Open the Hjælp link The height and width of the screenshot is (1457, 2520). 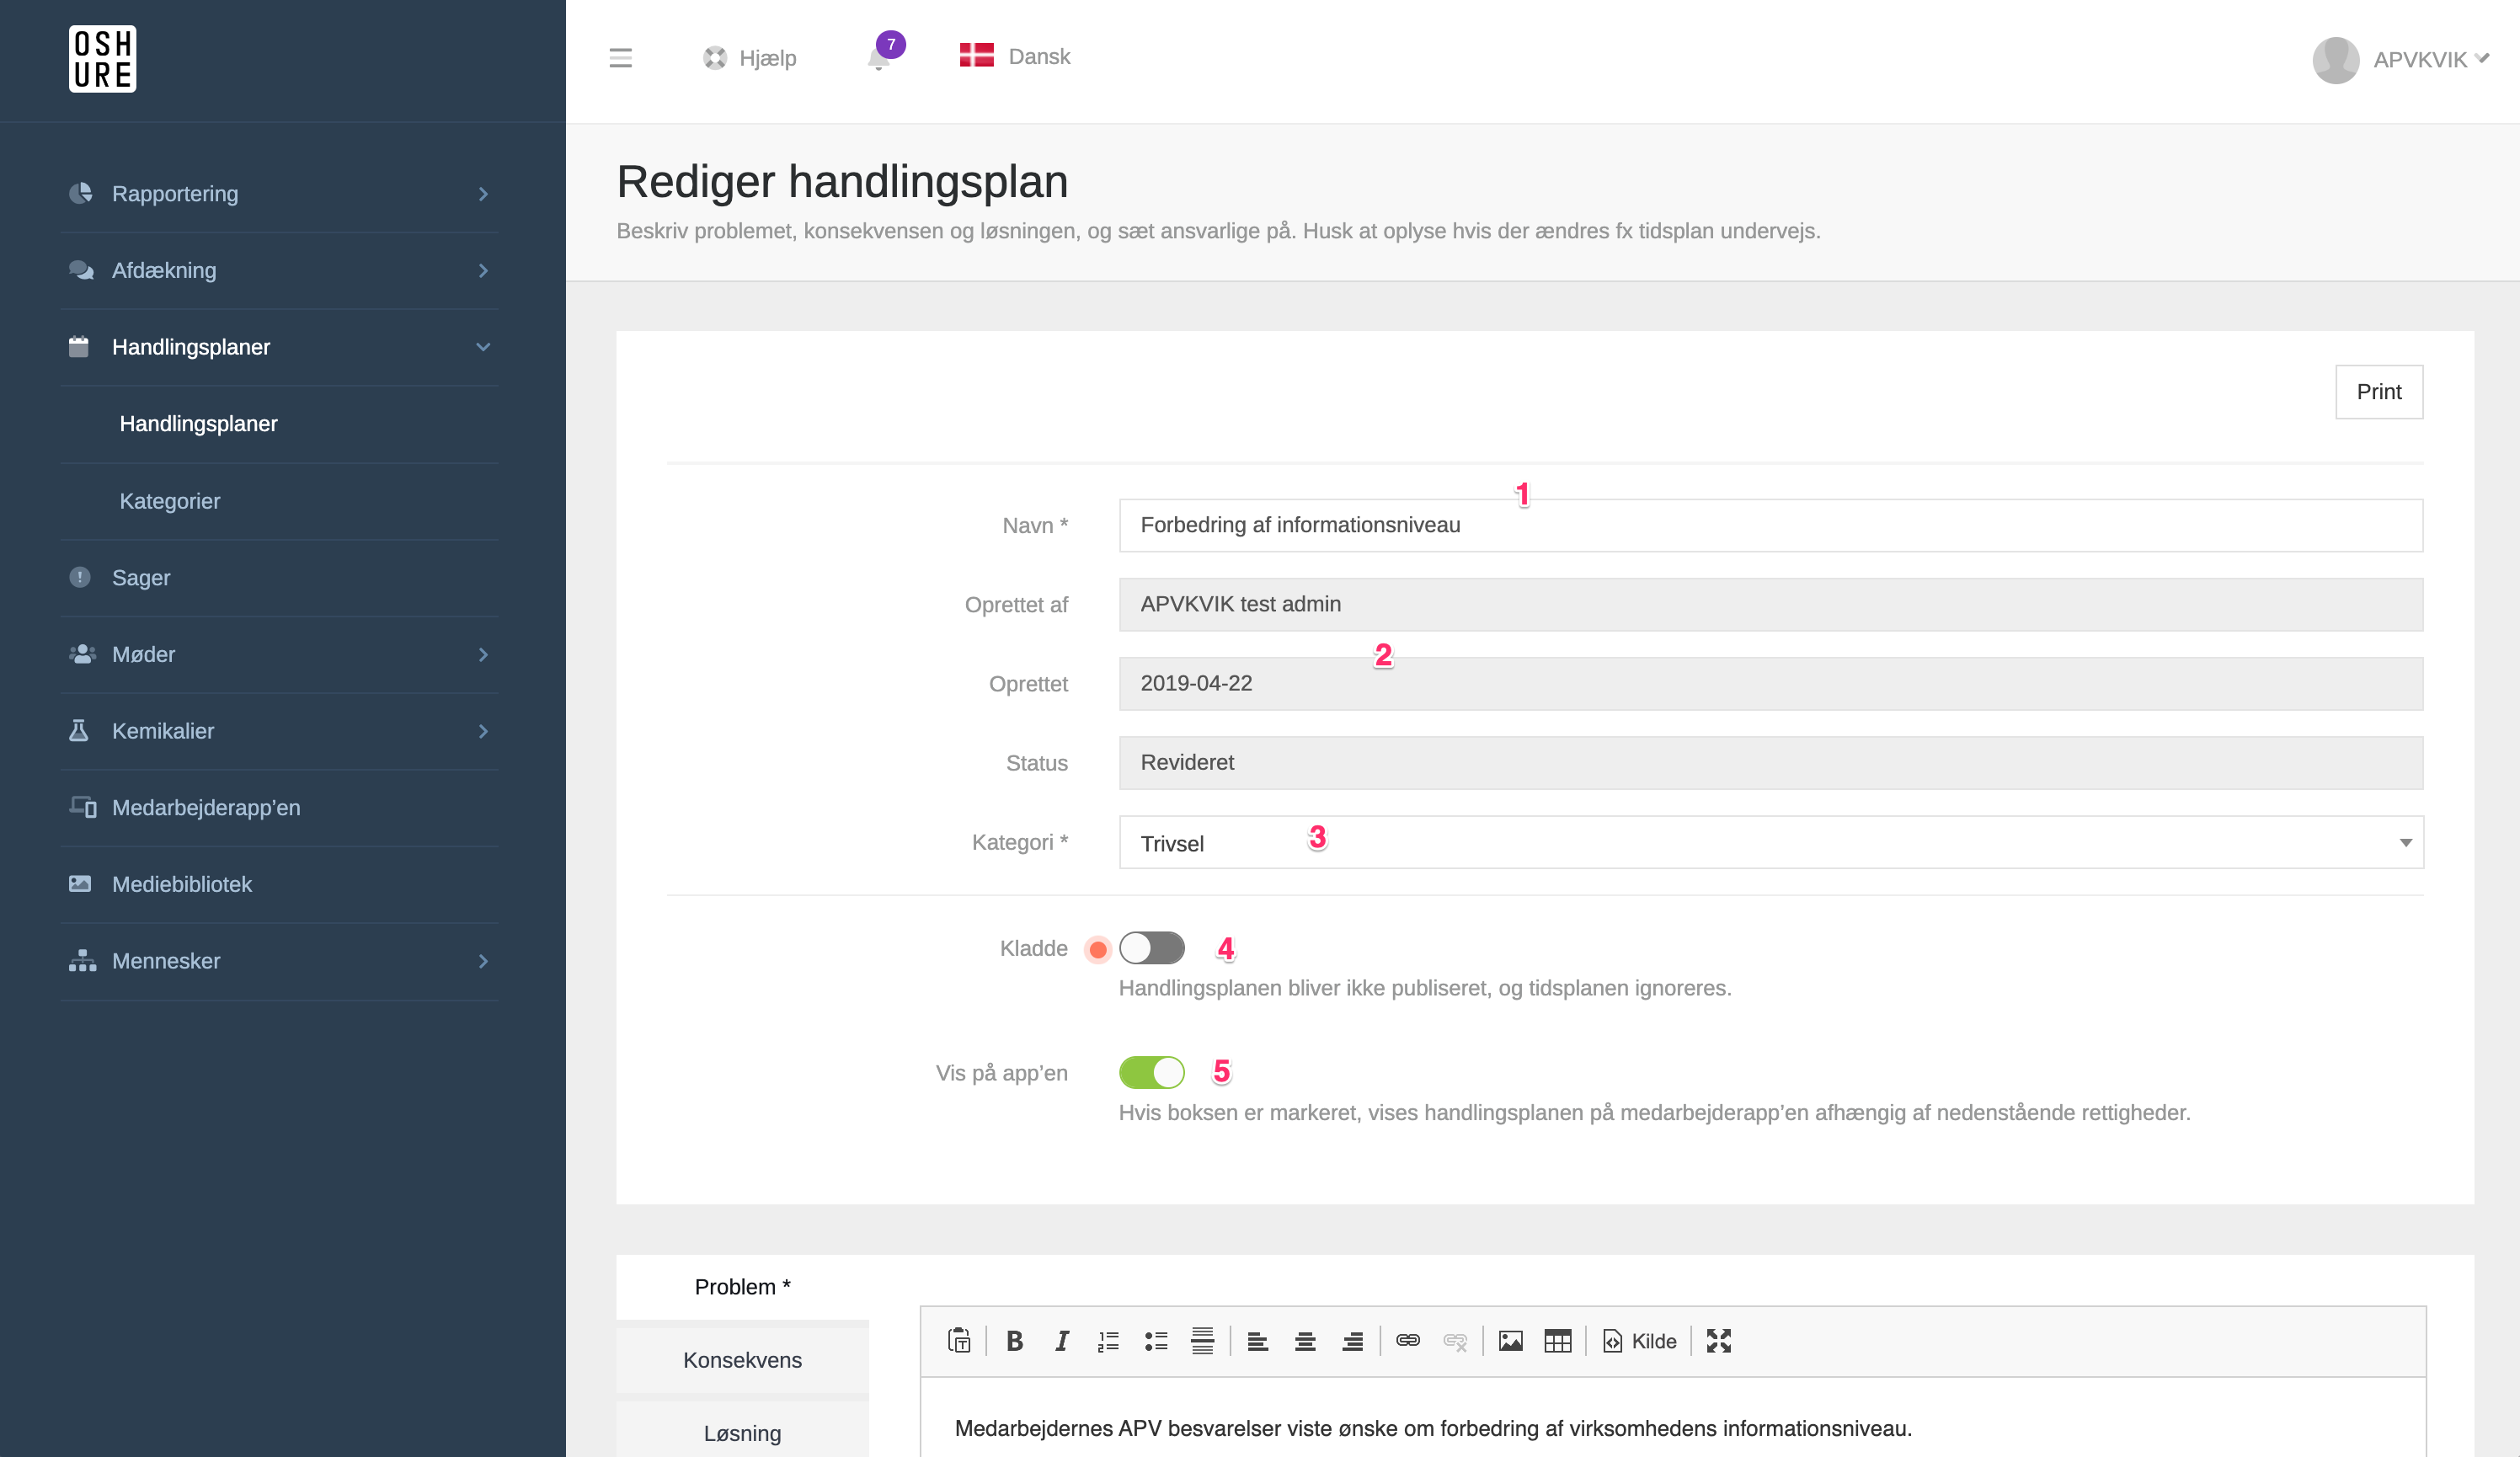pos(750,58)
